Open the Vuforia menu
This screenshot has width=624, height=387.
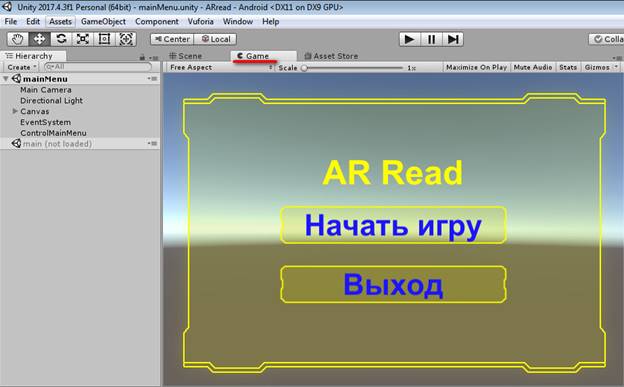[x=201, y=22]
